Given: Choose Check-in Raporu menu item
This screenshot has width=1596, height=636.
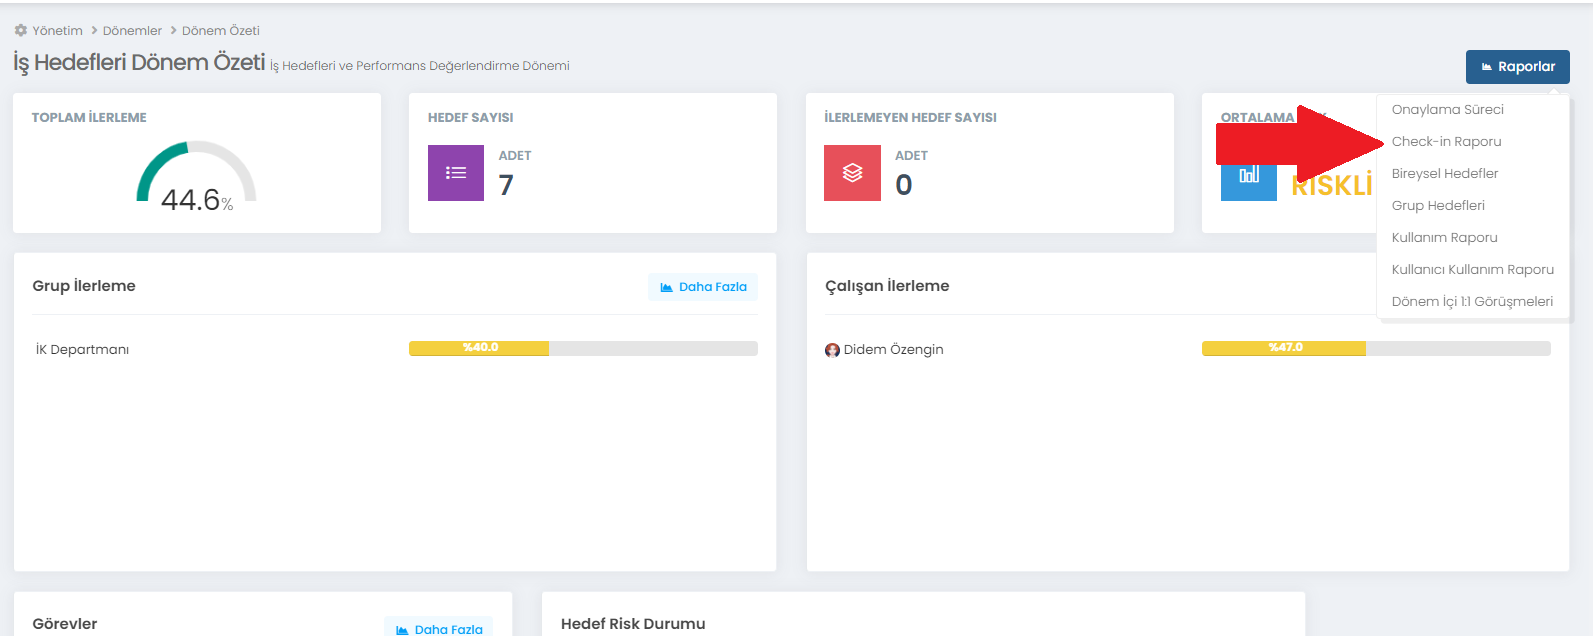Looking at the screenshot, I should (1446, 142).
